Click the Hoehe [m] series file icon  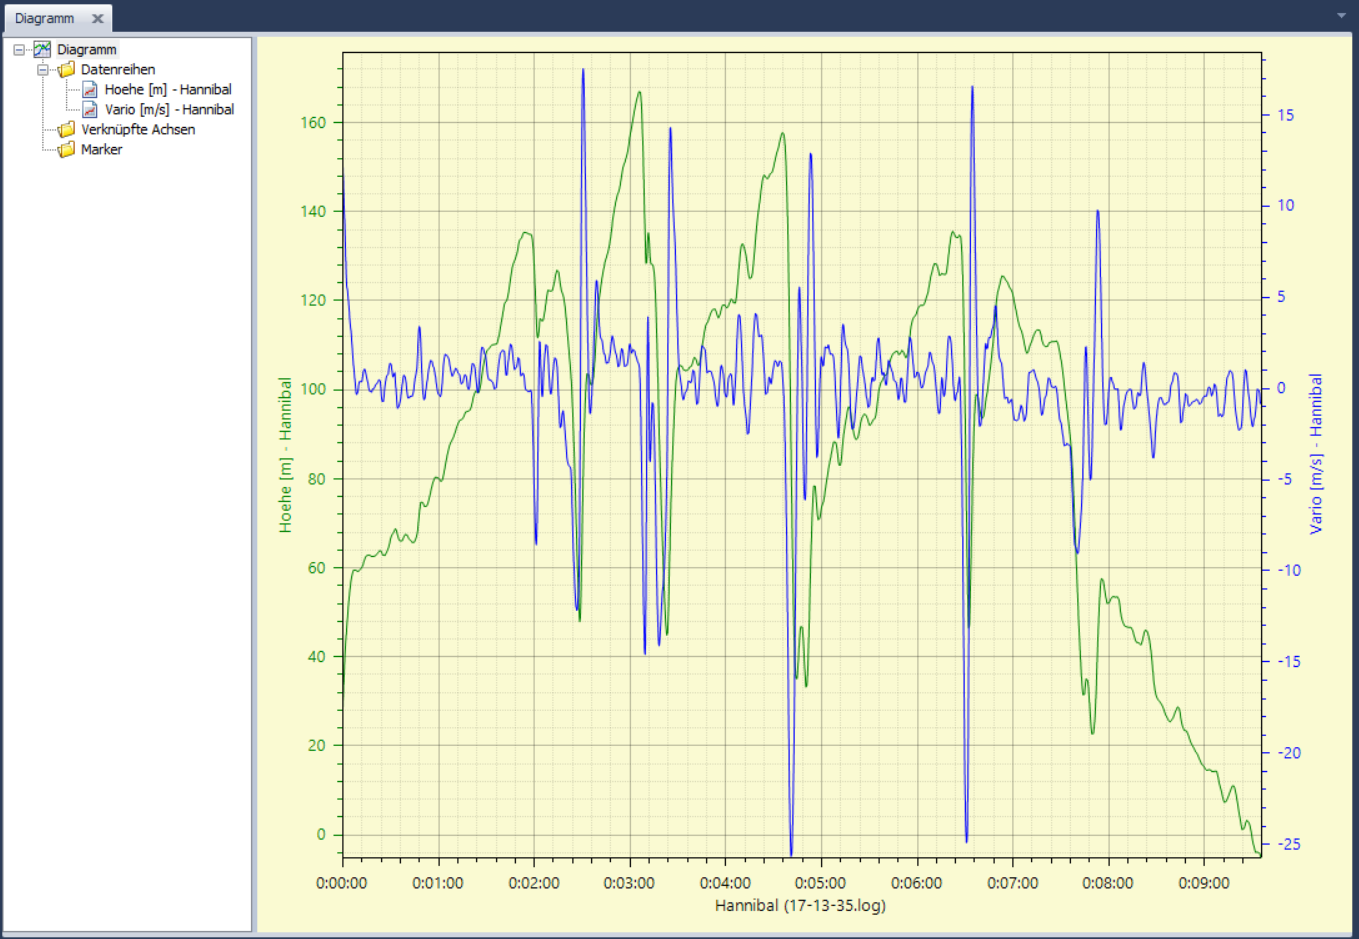[90, 89]
